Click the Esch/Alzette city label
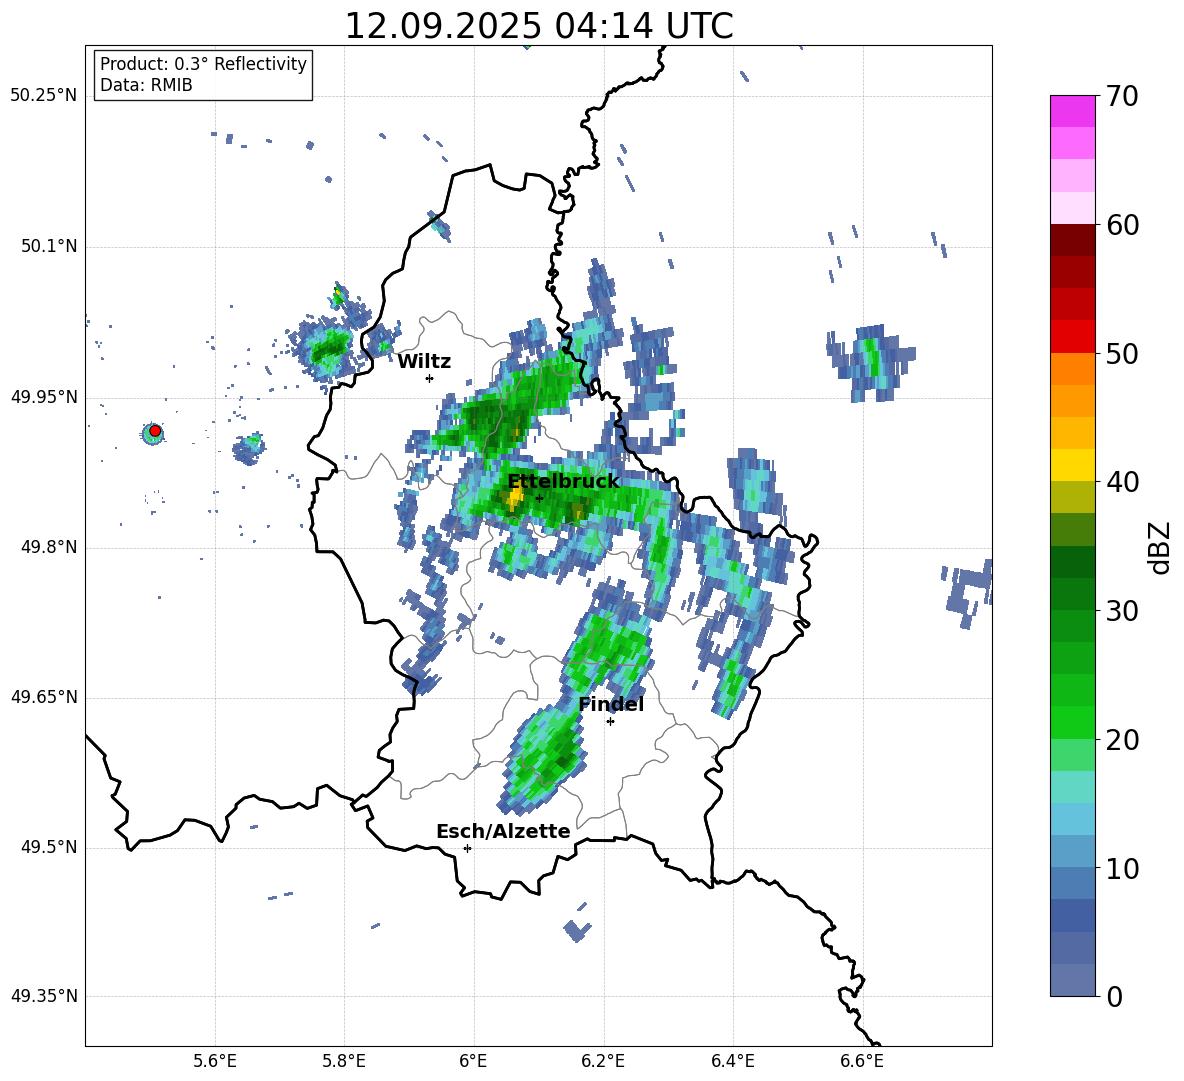The width and height of the screenshot is (1184, 1081). coord(503,831)
